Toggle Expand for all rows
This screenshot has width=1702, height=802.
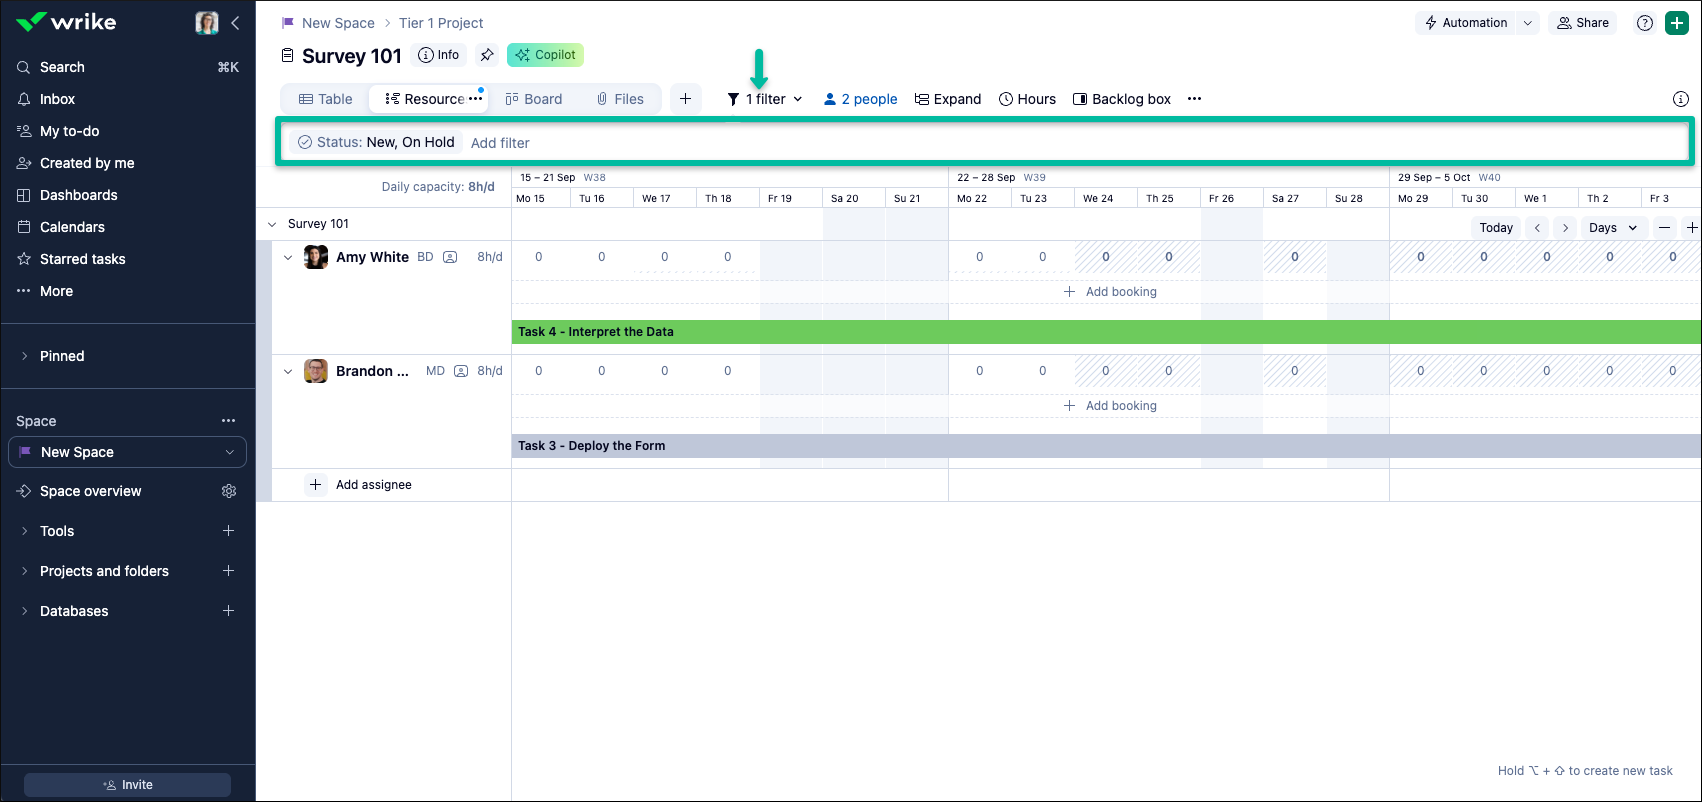pos(947,99)
